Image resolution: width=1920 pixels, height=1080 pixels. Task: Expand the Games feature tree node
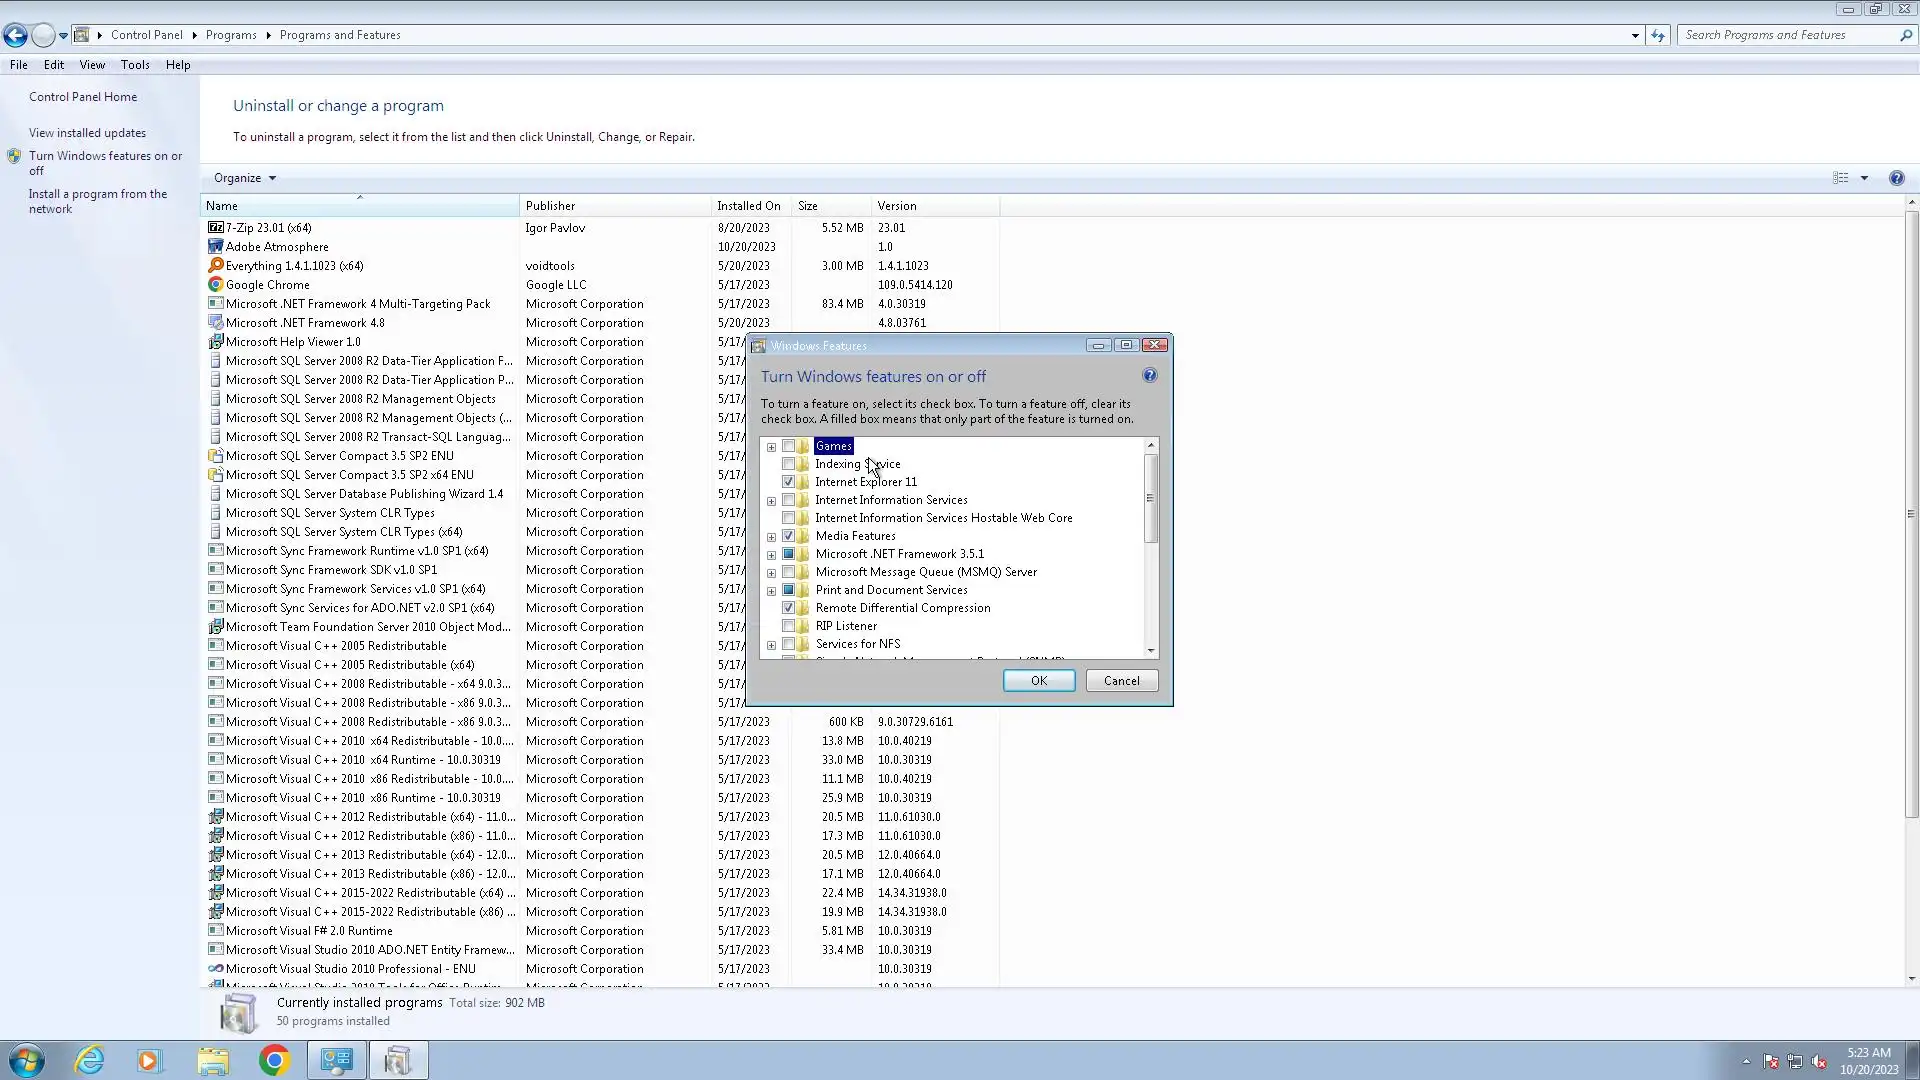pyautogui.click(x=771, y=447)
